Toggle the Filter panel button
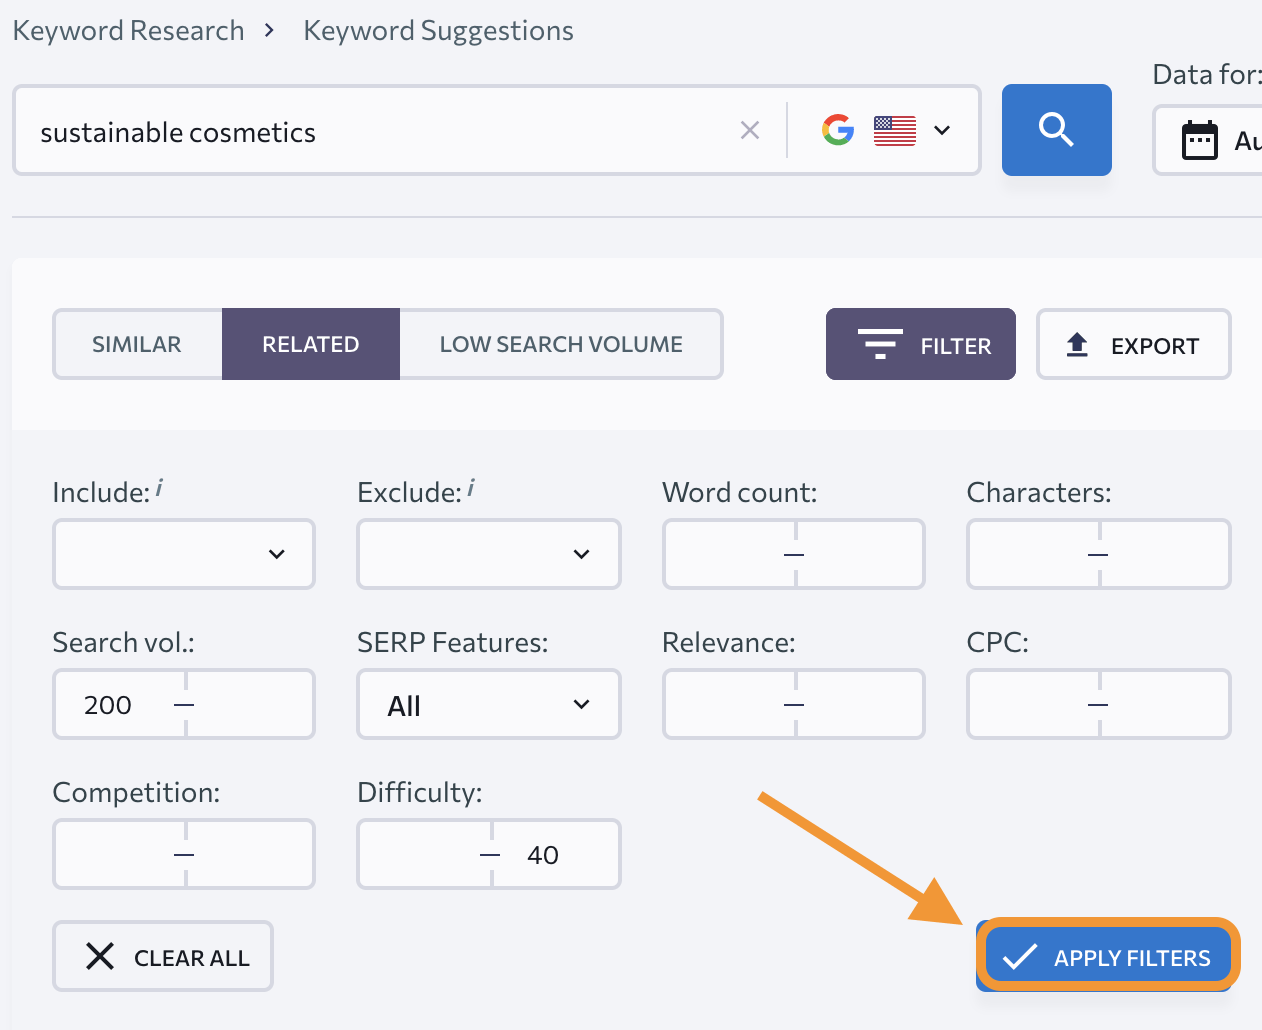This screenshot has height=1030, width=1262. tap(920, 345)
